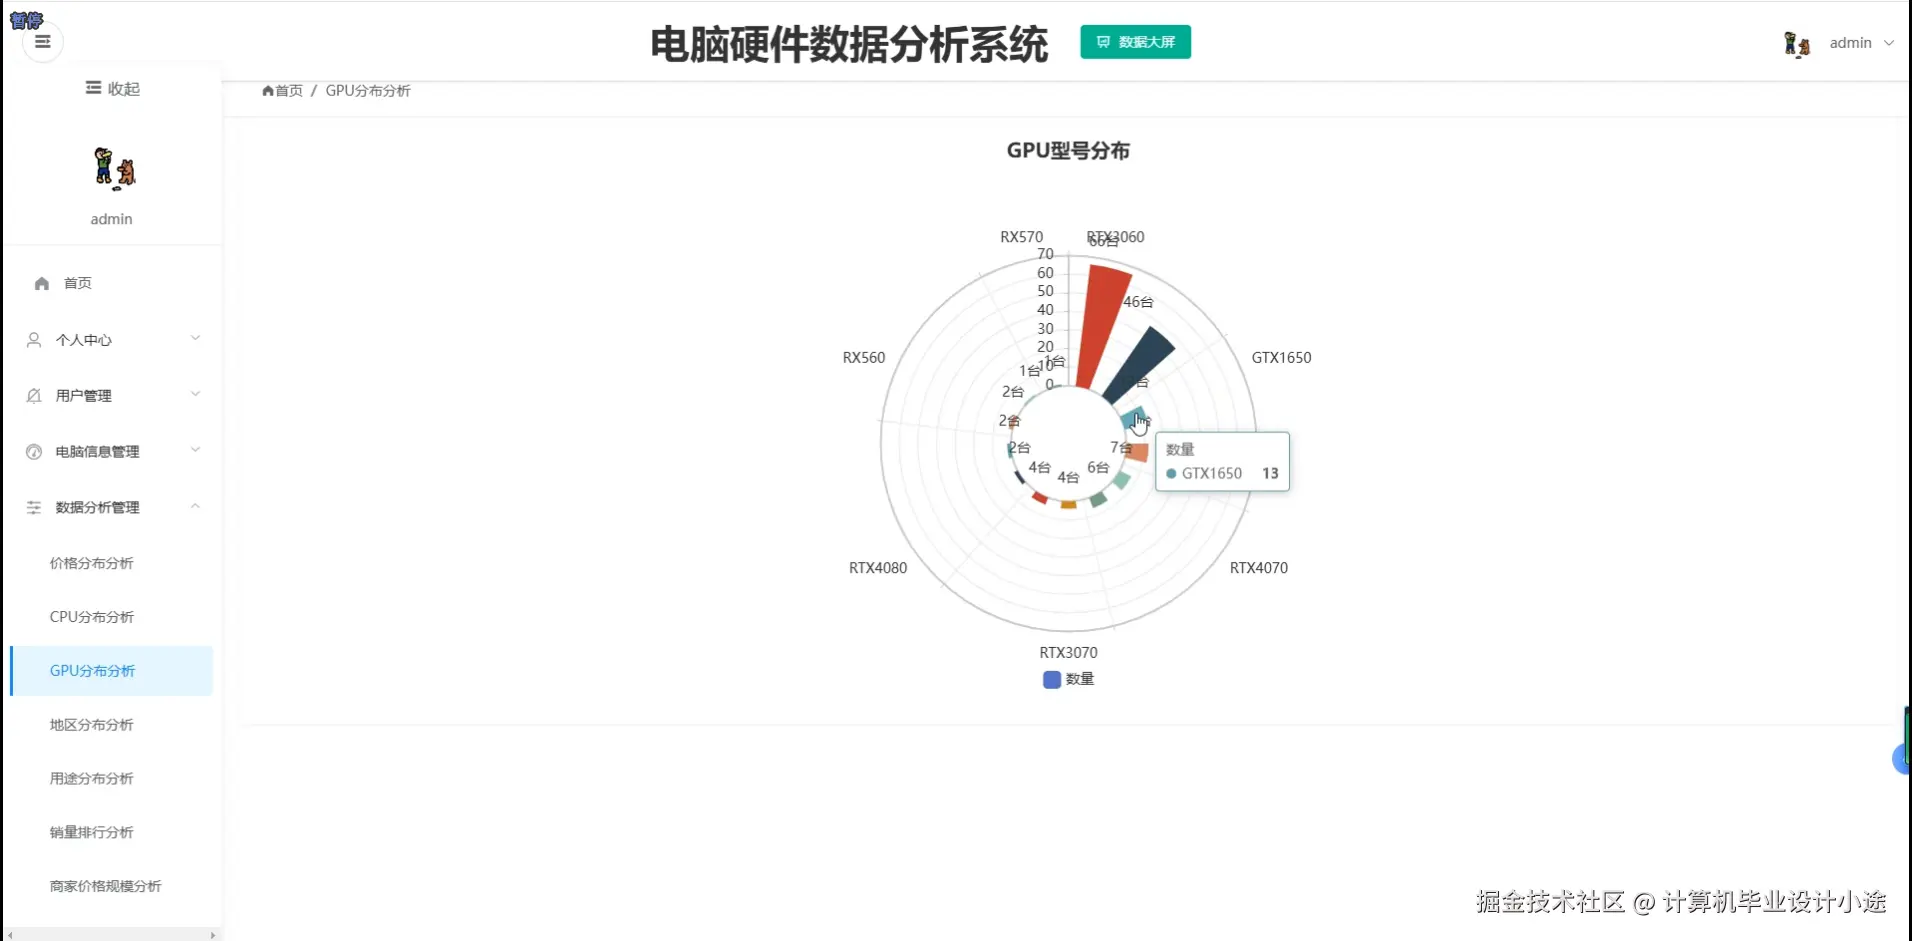
Task: Click the admin avatar image top-right
Action: (1797, 43)
